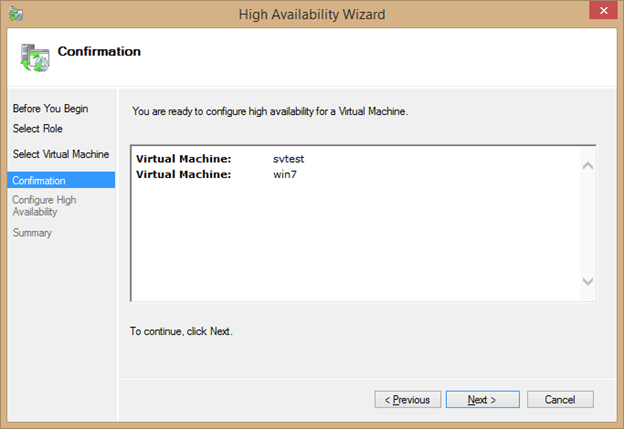The height and width of the screenshot is (429, 624).
Task: Choose the Summary step in the sidebar
Action: click(32, 233)
